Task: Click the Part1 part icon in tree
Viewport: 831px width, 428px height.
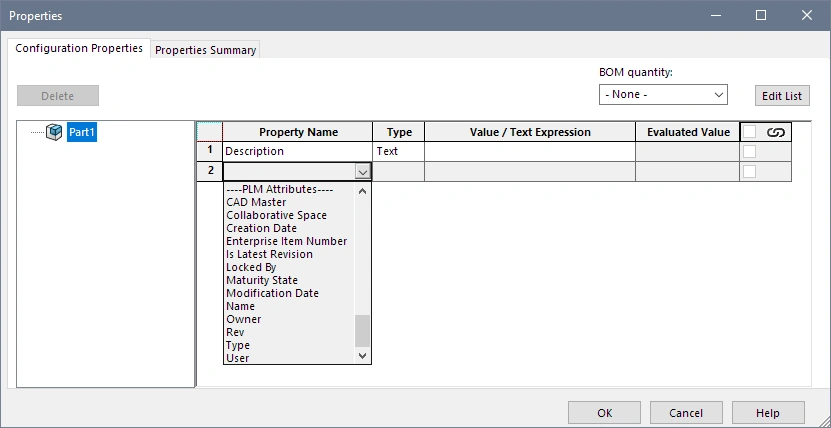Action: (x=55, y=132)
